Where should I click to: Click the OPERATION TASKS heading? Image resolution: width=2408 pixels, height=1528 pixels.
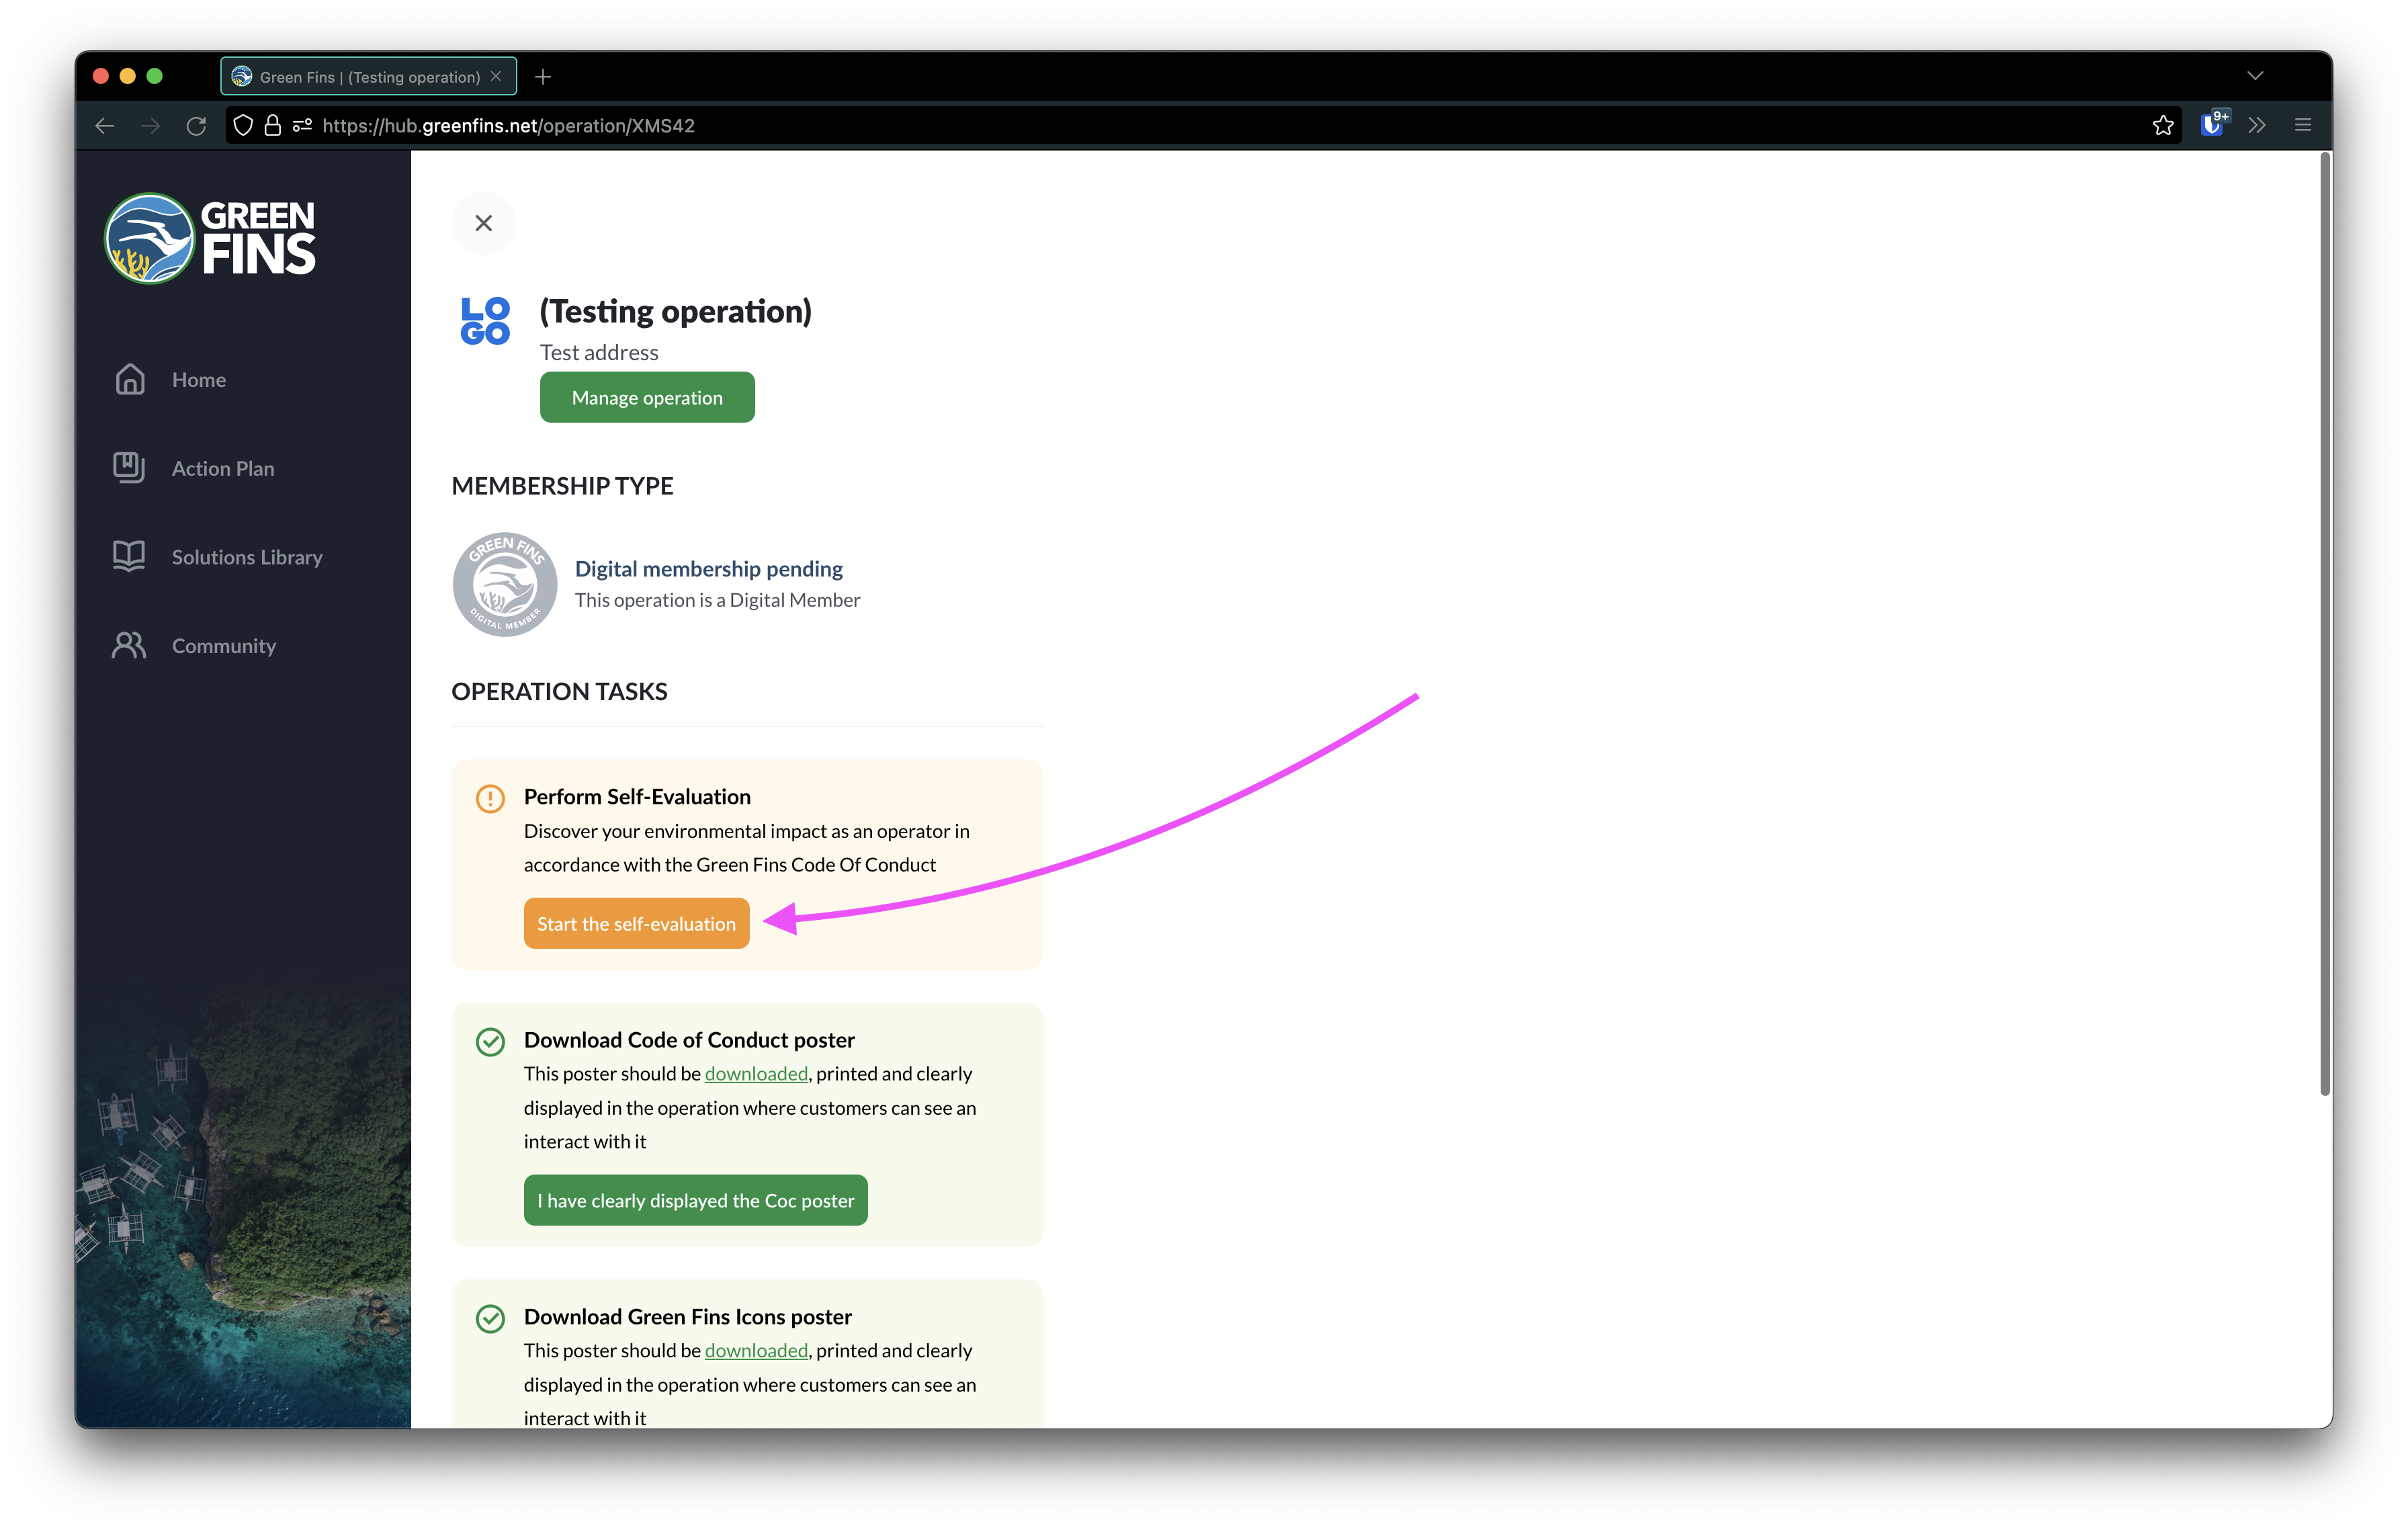point(559,691)
